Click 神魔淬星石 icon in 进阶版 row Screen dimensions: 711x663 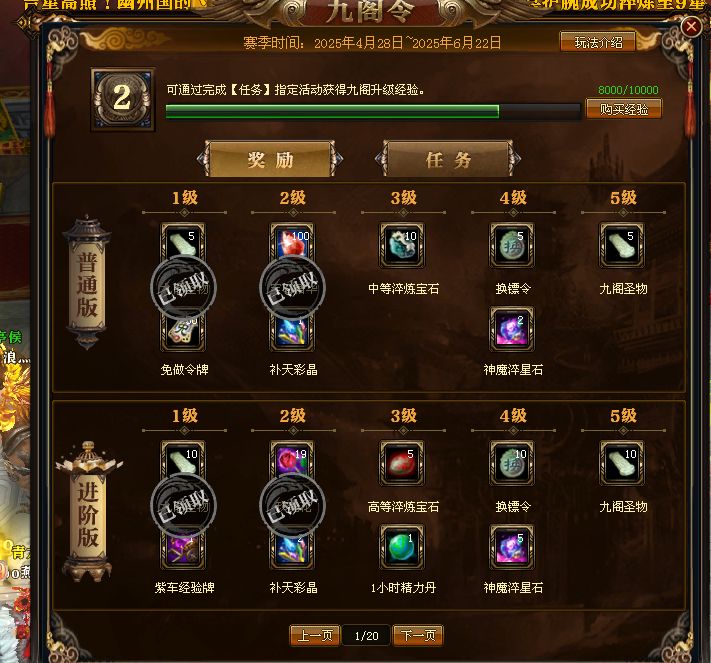[x=512, y=547]
